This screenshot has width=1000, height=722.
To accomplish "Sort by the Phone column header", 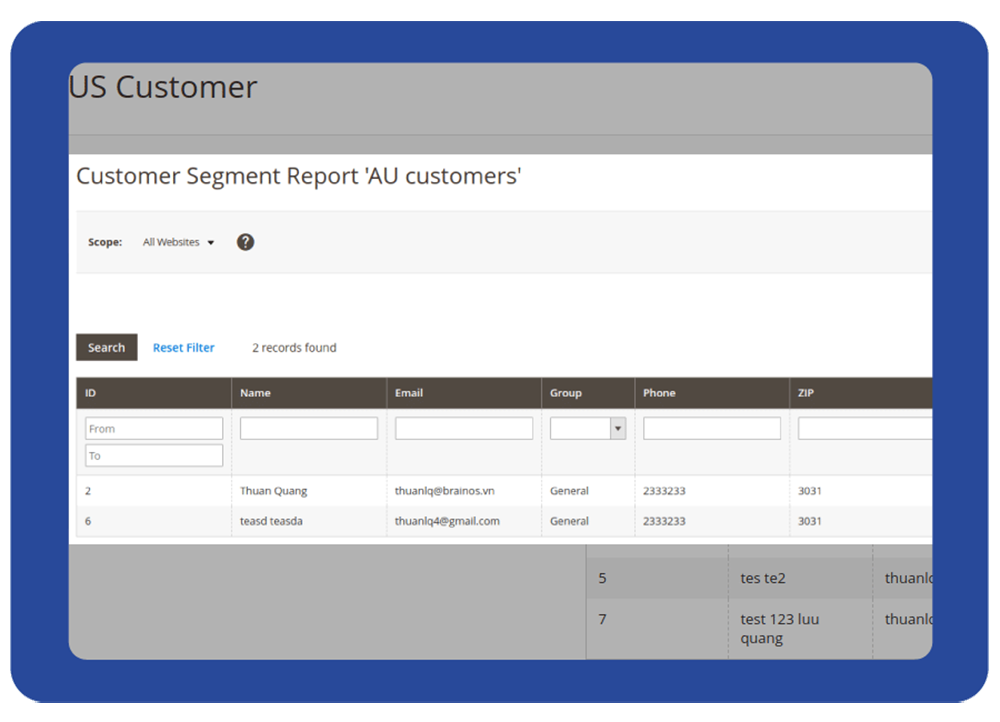I will click(x=659, y=393).
